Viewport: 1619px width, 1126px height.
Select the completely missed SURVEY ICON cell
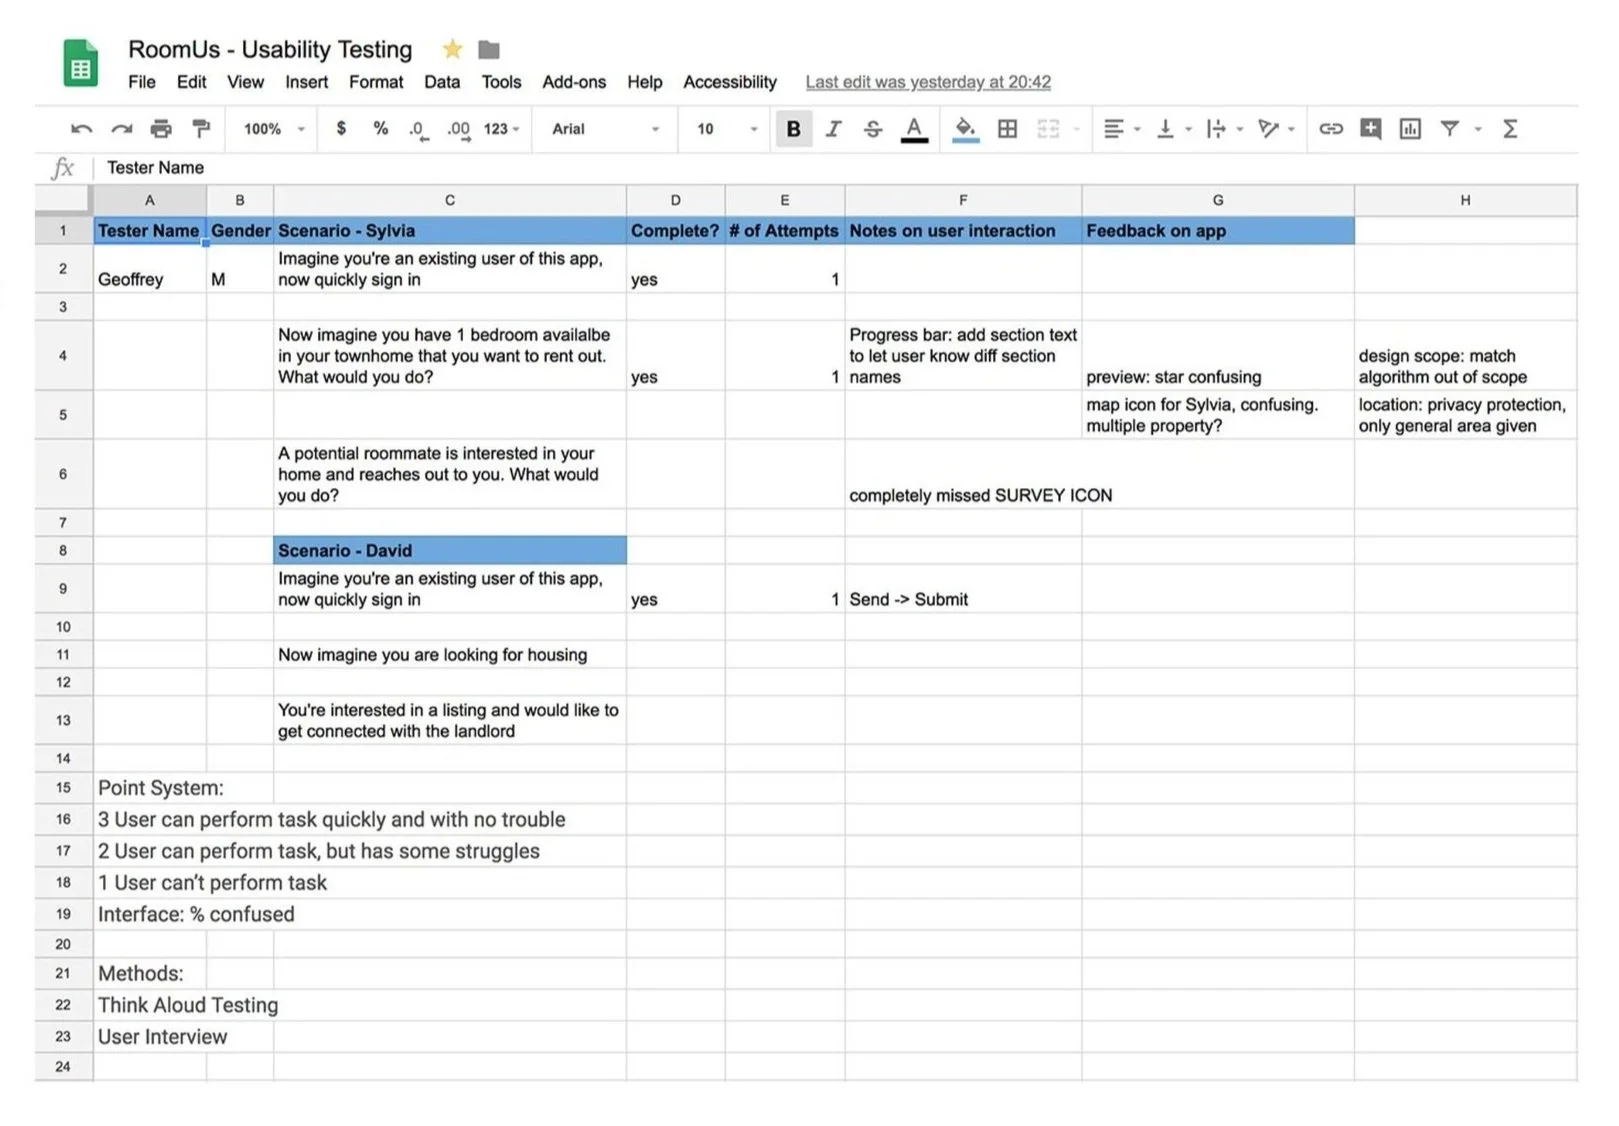(963, 474)
